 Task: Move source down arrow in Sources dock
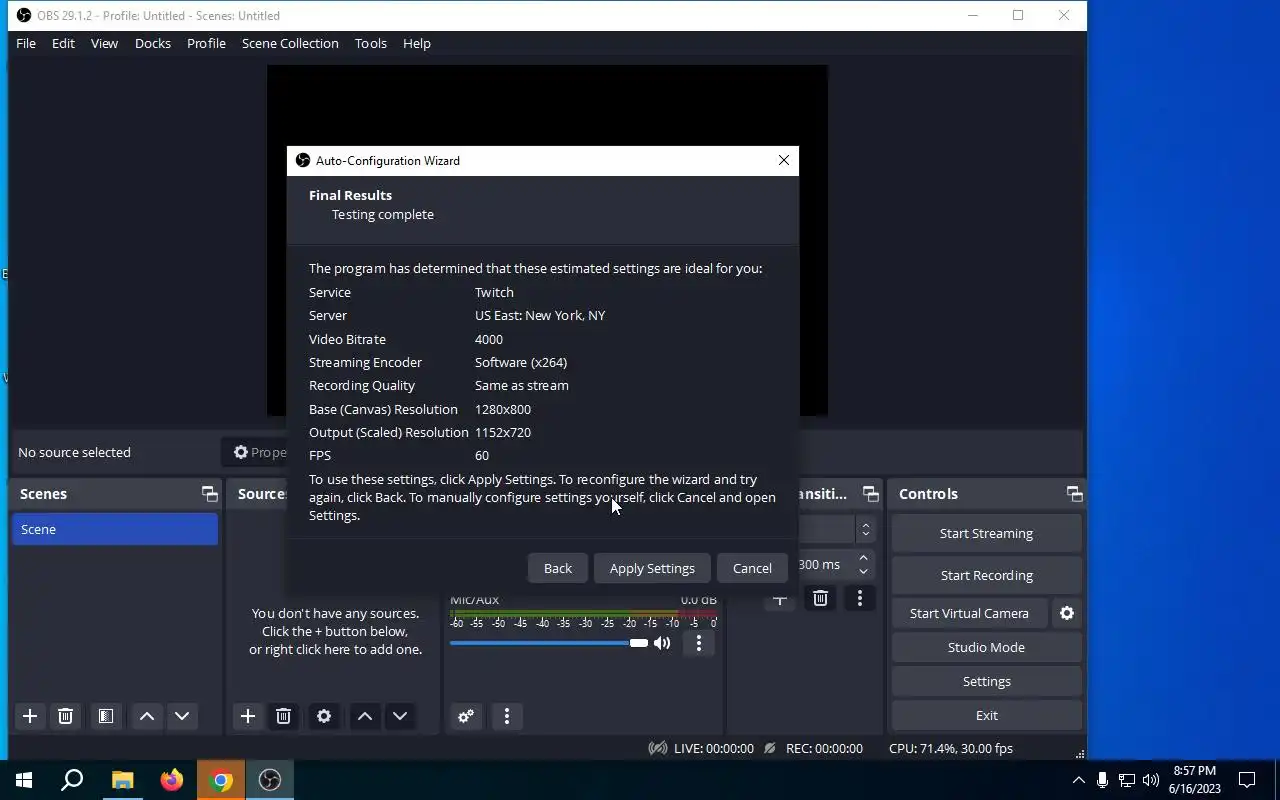pos(400,716)
